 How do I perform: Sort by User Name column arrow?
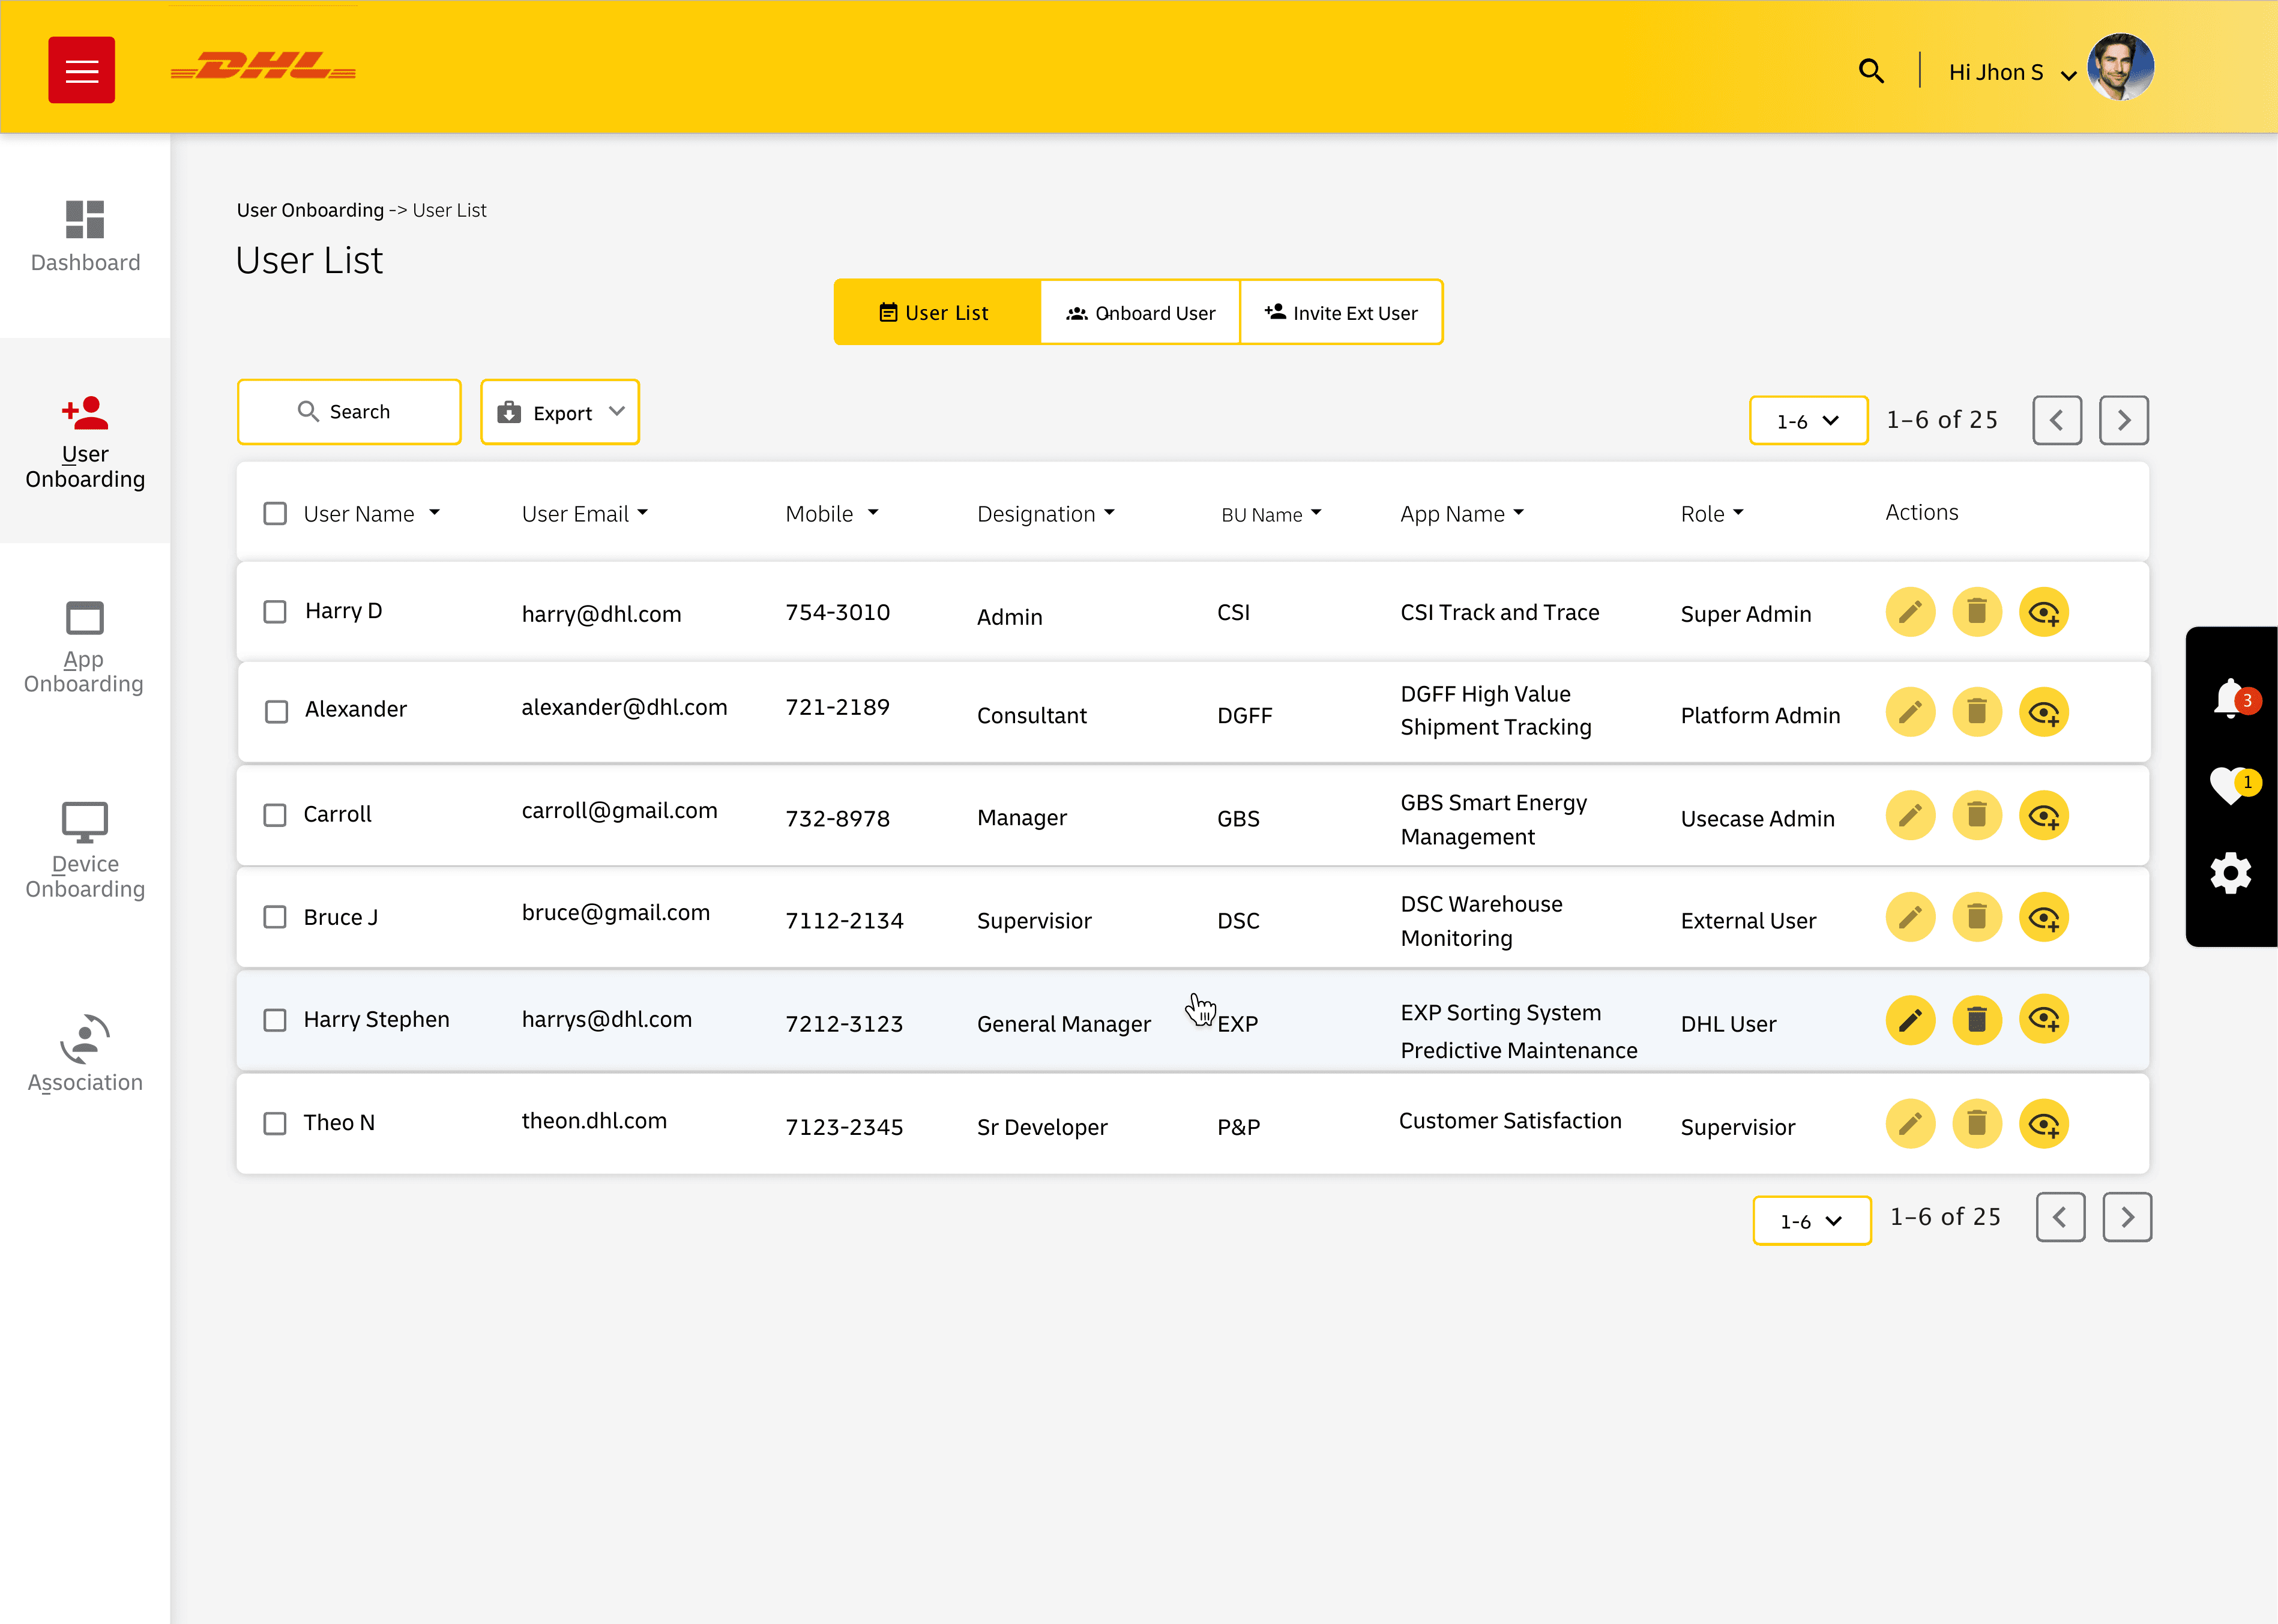click(x=434, y=512)
